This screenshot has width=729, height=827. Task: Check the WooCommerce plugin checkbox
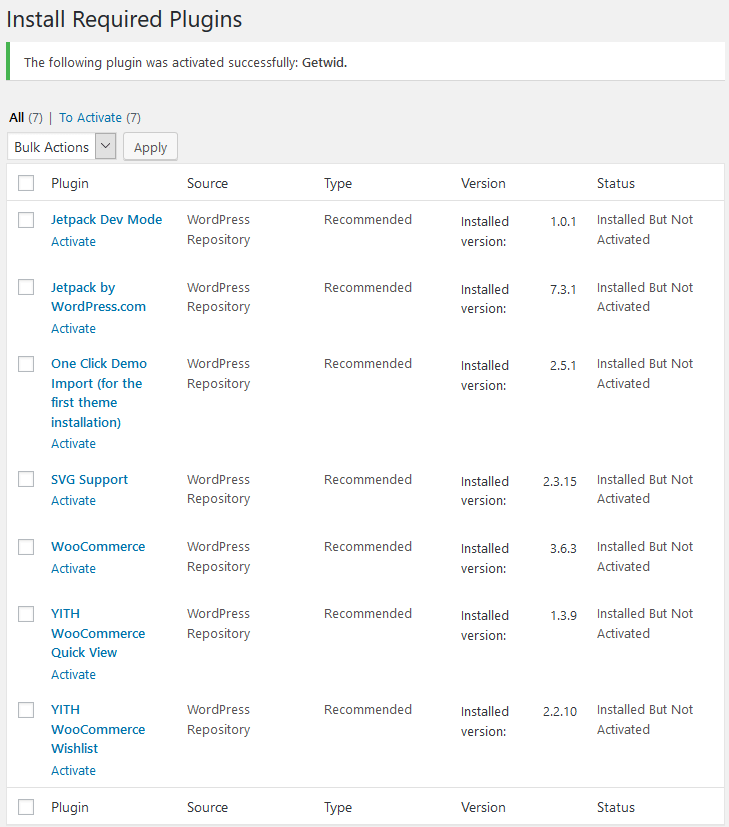click(26, 547)
